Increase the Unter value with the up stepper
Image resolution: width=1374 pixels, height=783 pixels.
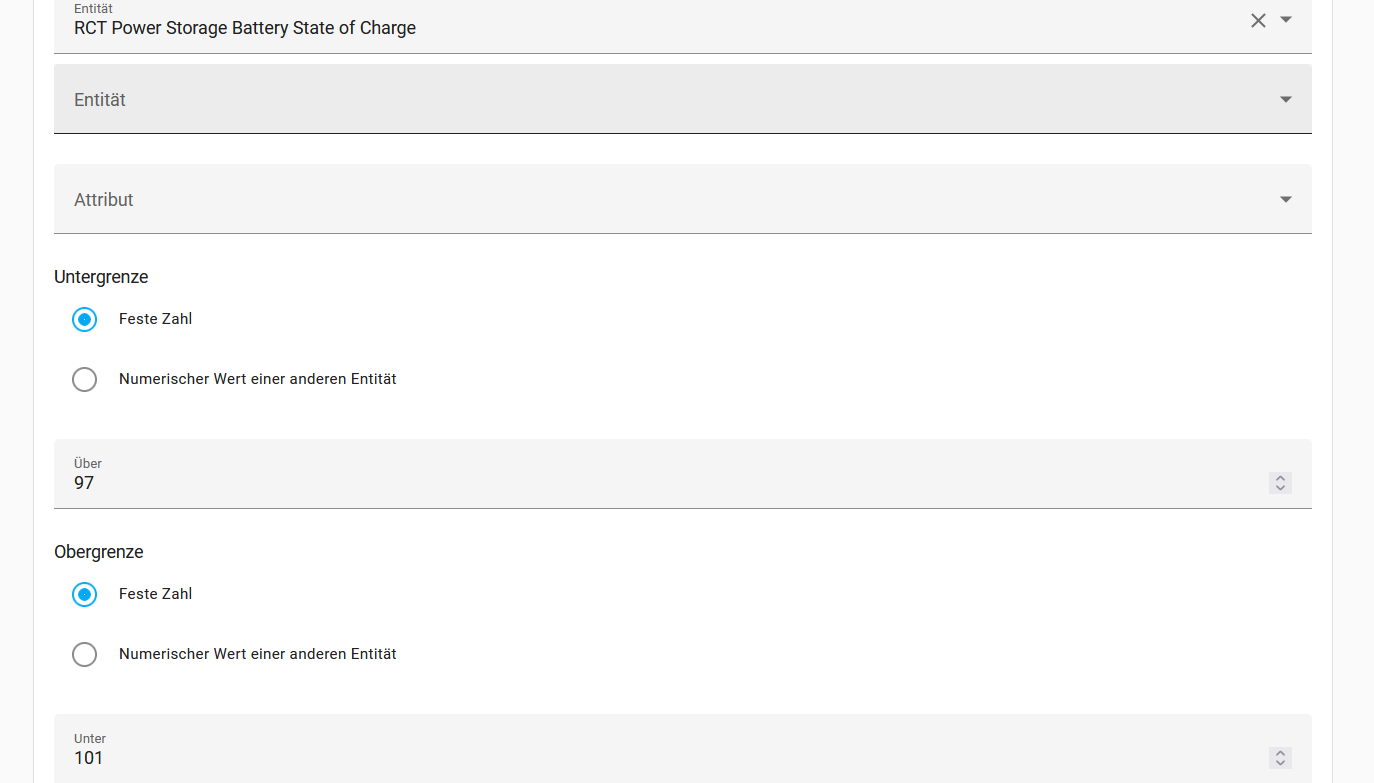(1280, 753)
